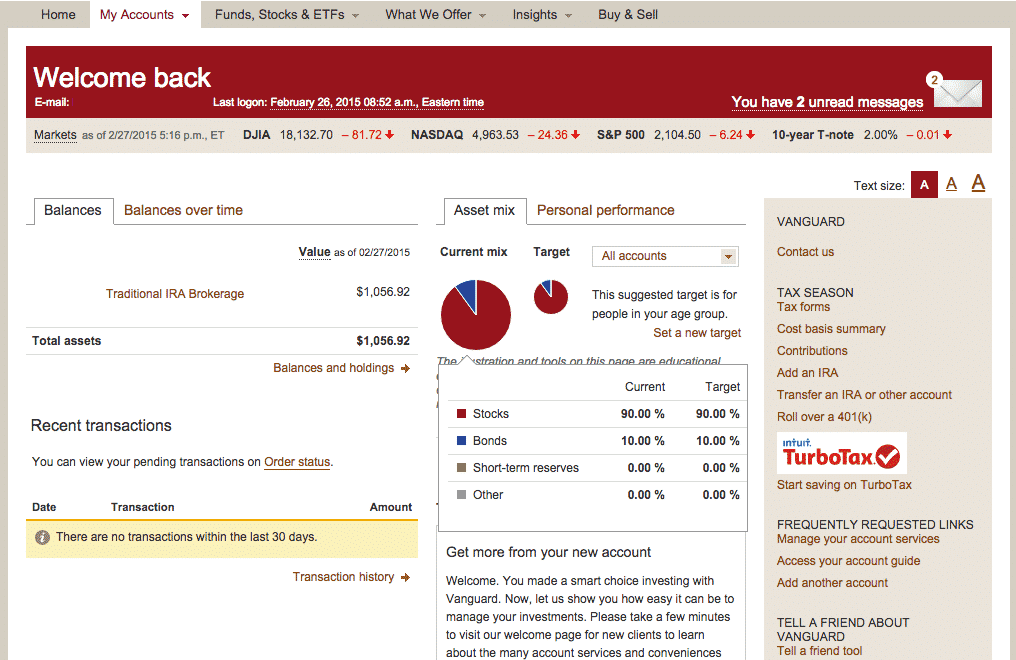Click the small Target pie chart
The image size is (1016, 660).
point(551,297)
